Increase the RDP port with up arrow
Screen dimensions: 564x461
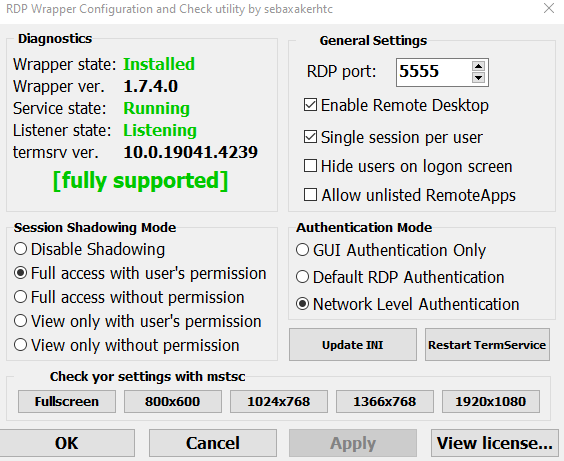(478, 66)
